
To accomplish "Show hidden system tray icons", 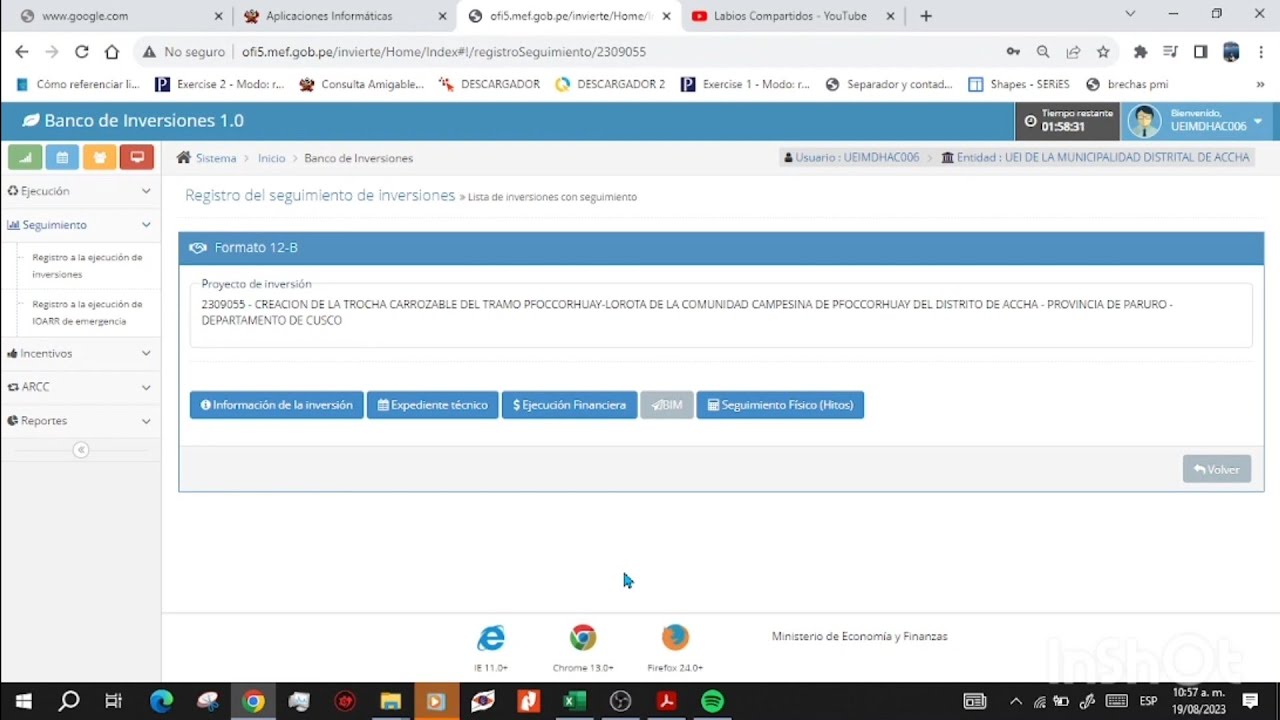I will click(1016, 702).
